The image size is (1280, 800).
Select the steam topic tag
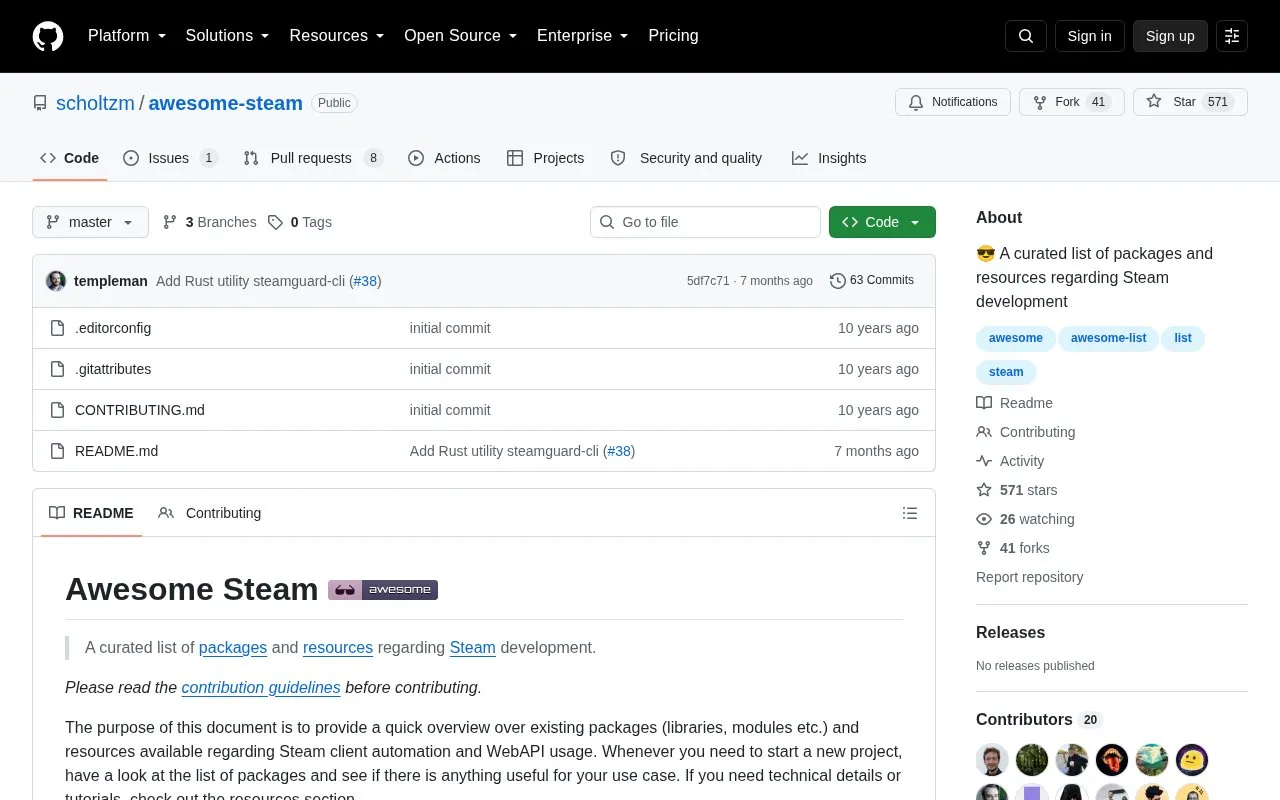point(1006,372)
